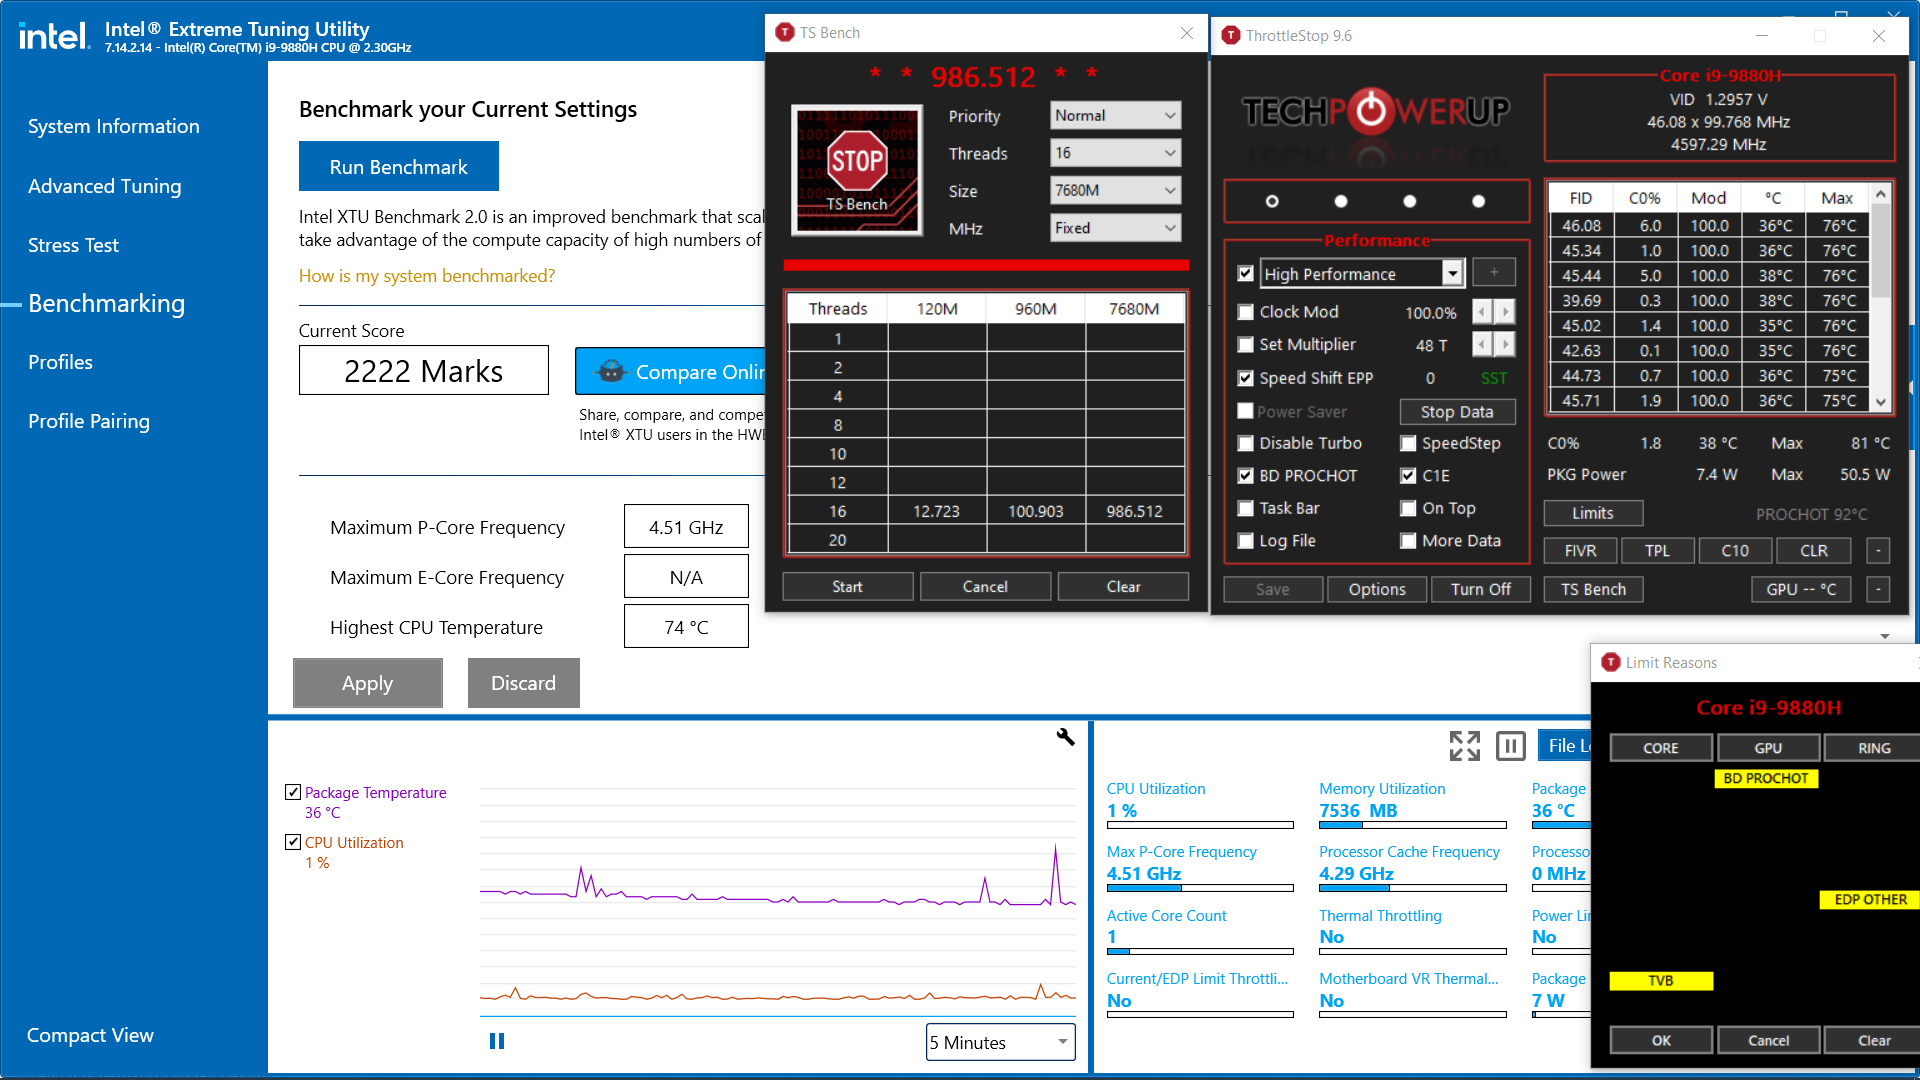Click the Apply button in XTU

(368, 683)
